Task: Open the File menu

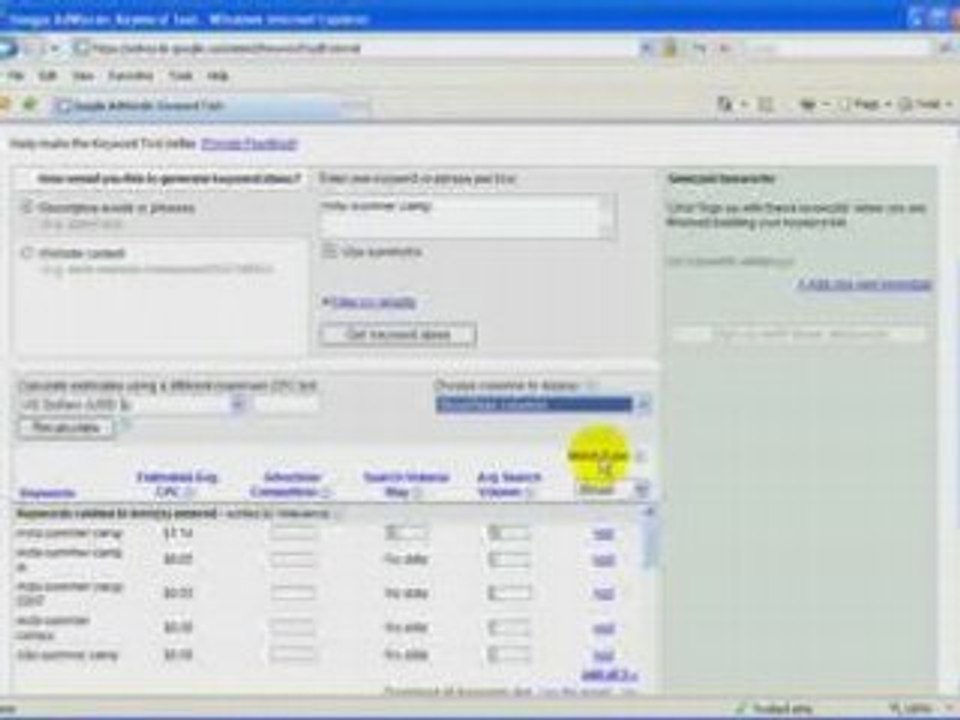Action: [15, 76]
